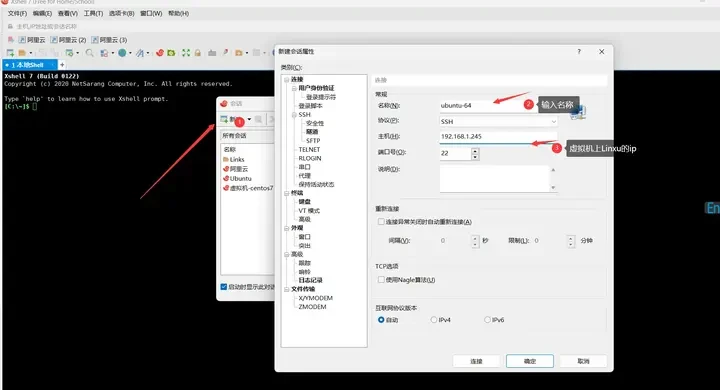
Task: Click the font pen toolbar icon
Action: point(140,53)
